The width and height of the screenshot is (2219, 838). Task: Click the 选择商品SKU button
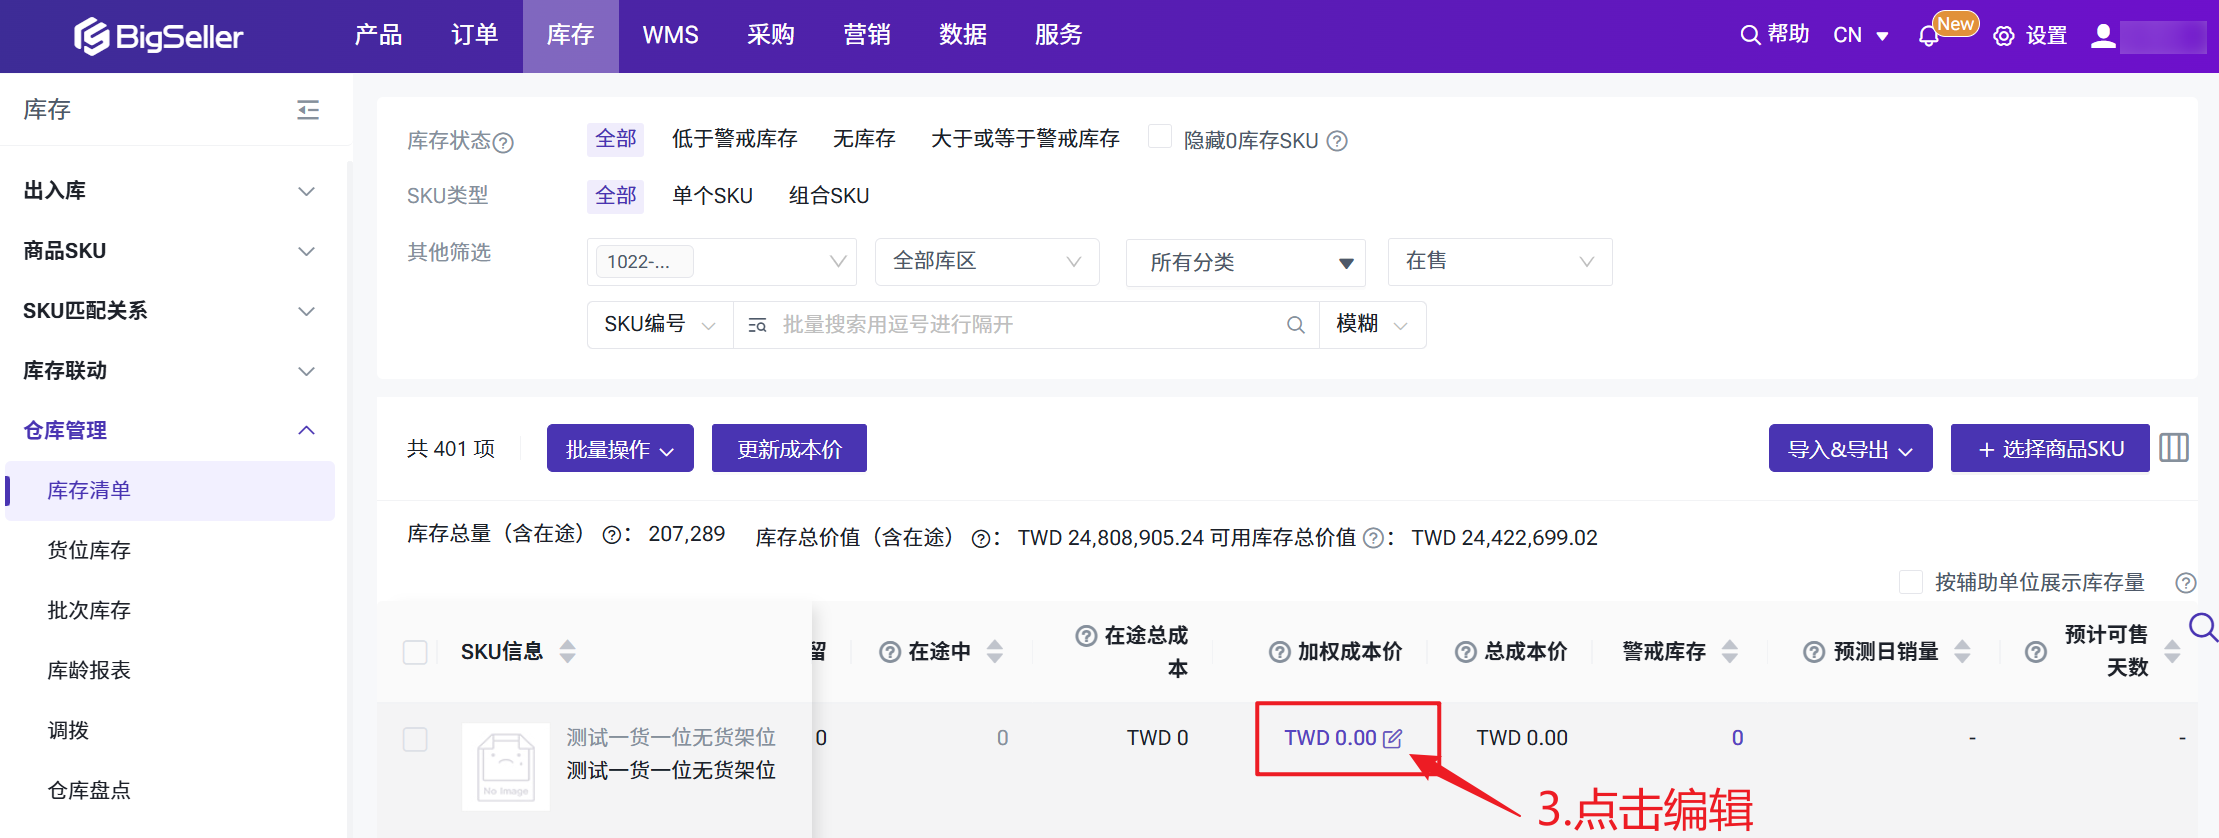tap(2049, 449)
